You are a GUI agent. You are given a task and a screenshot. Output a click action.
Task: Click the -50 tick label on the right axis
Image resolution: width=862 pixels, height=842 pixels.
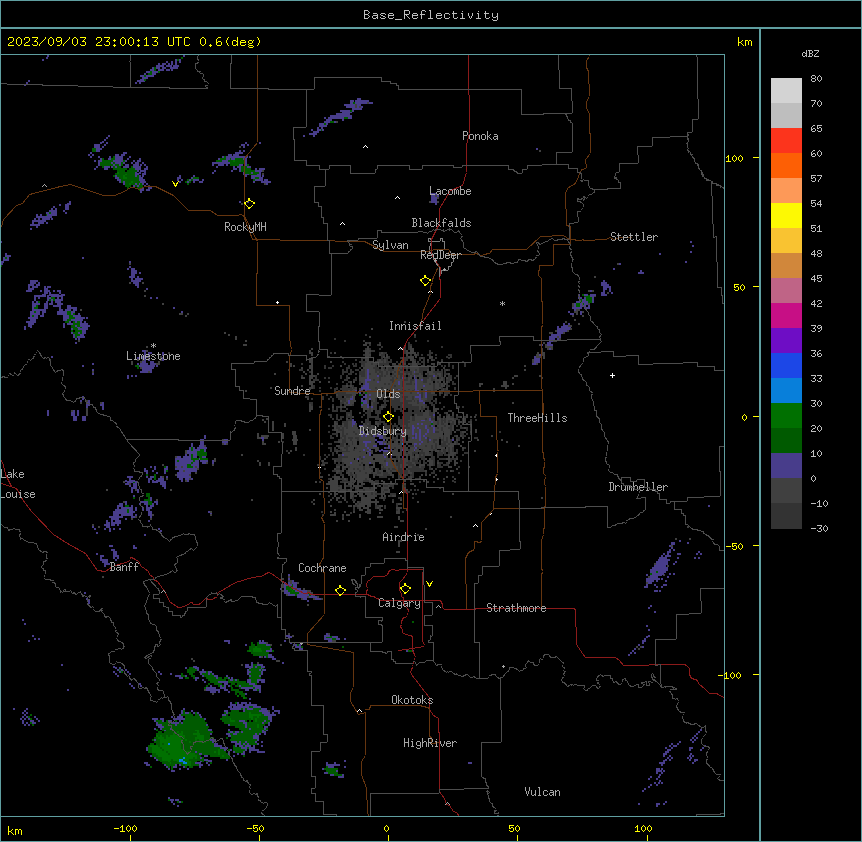click(x=734, y=546)
